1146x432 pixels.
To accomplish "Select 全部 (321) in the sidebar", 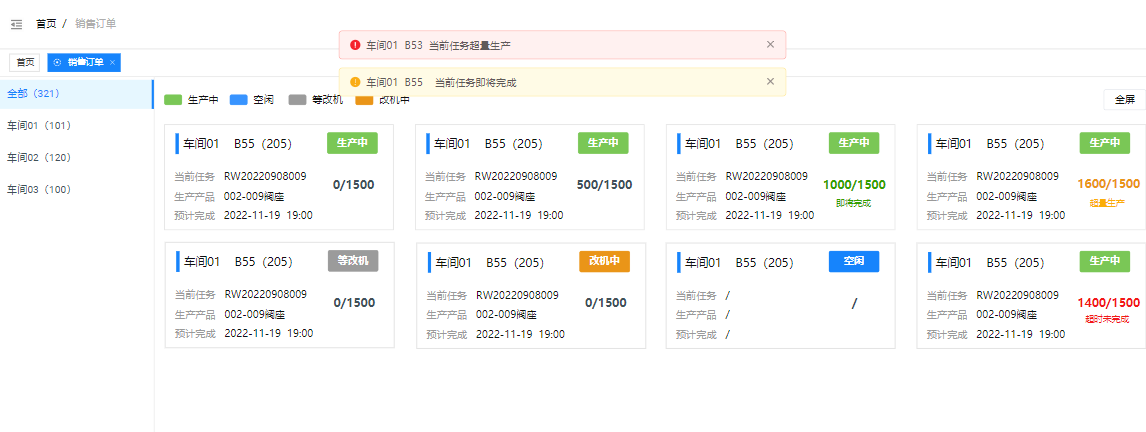I will coord(34,94).
